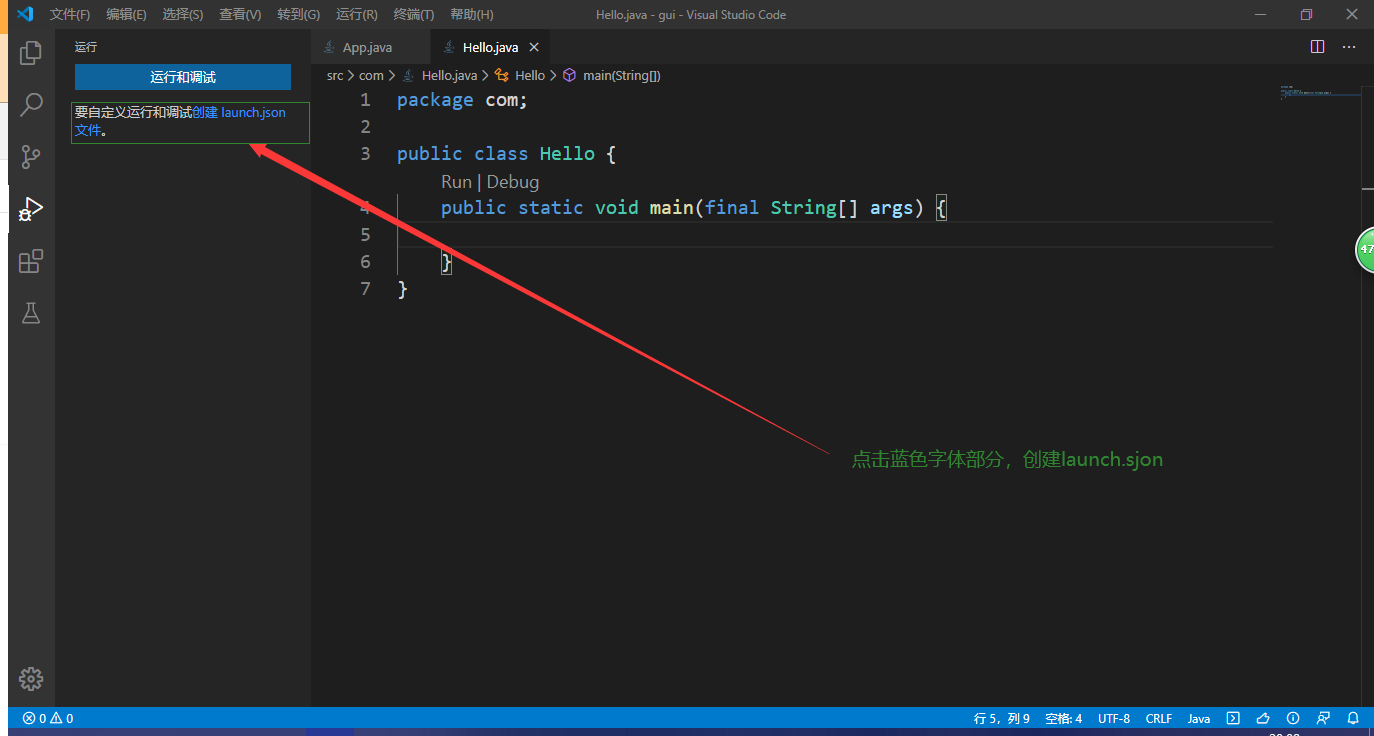The image size is (1374, 736).
Task: Open notifications via the bell icon
Action: click(1353, 718)
